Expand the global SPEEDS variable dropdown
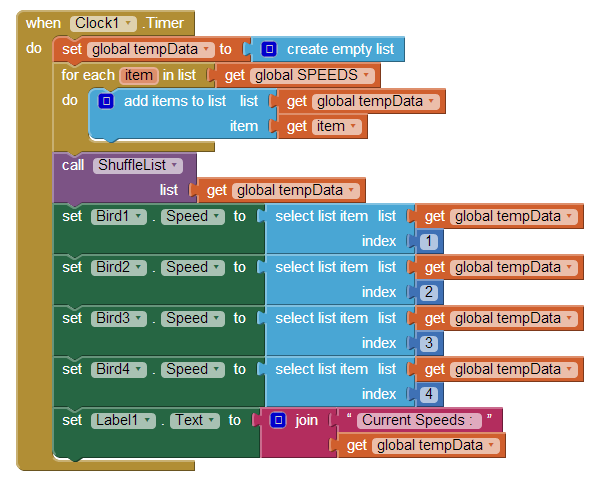This screenshot has height=487, width=602. tap(310, 75)
